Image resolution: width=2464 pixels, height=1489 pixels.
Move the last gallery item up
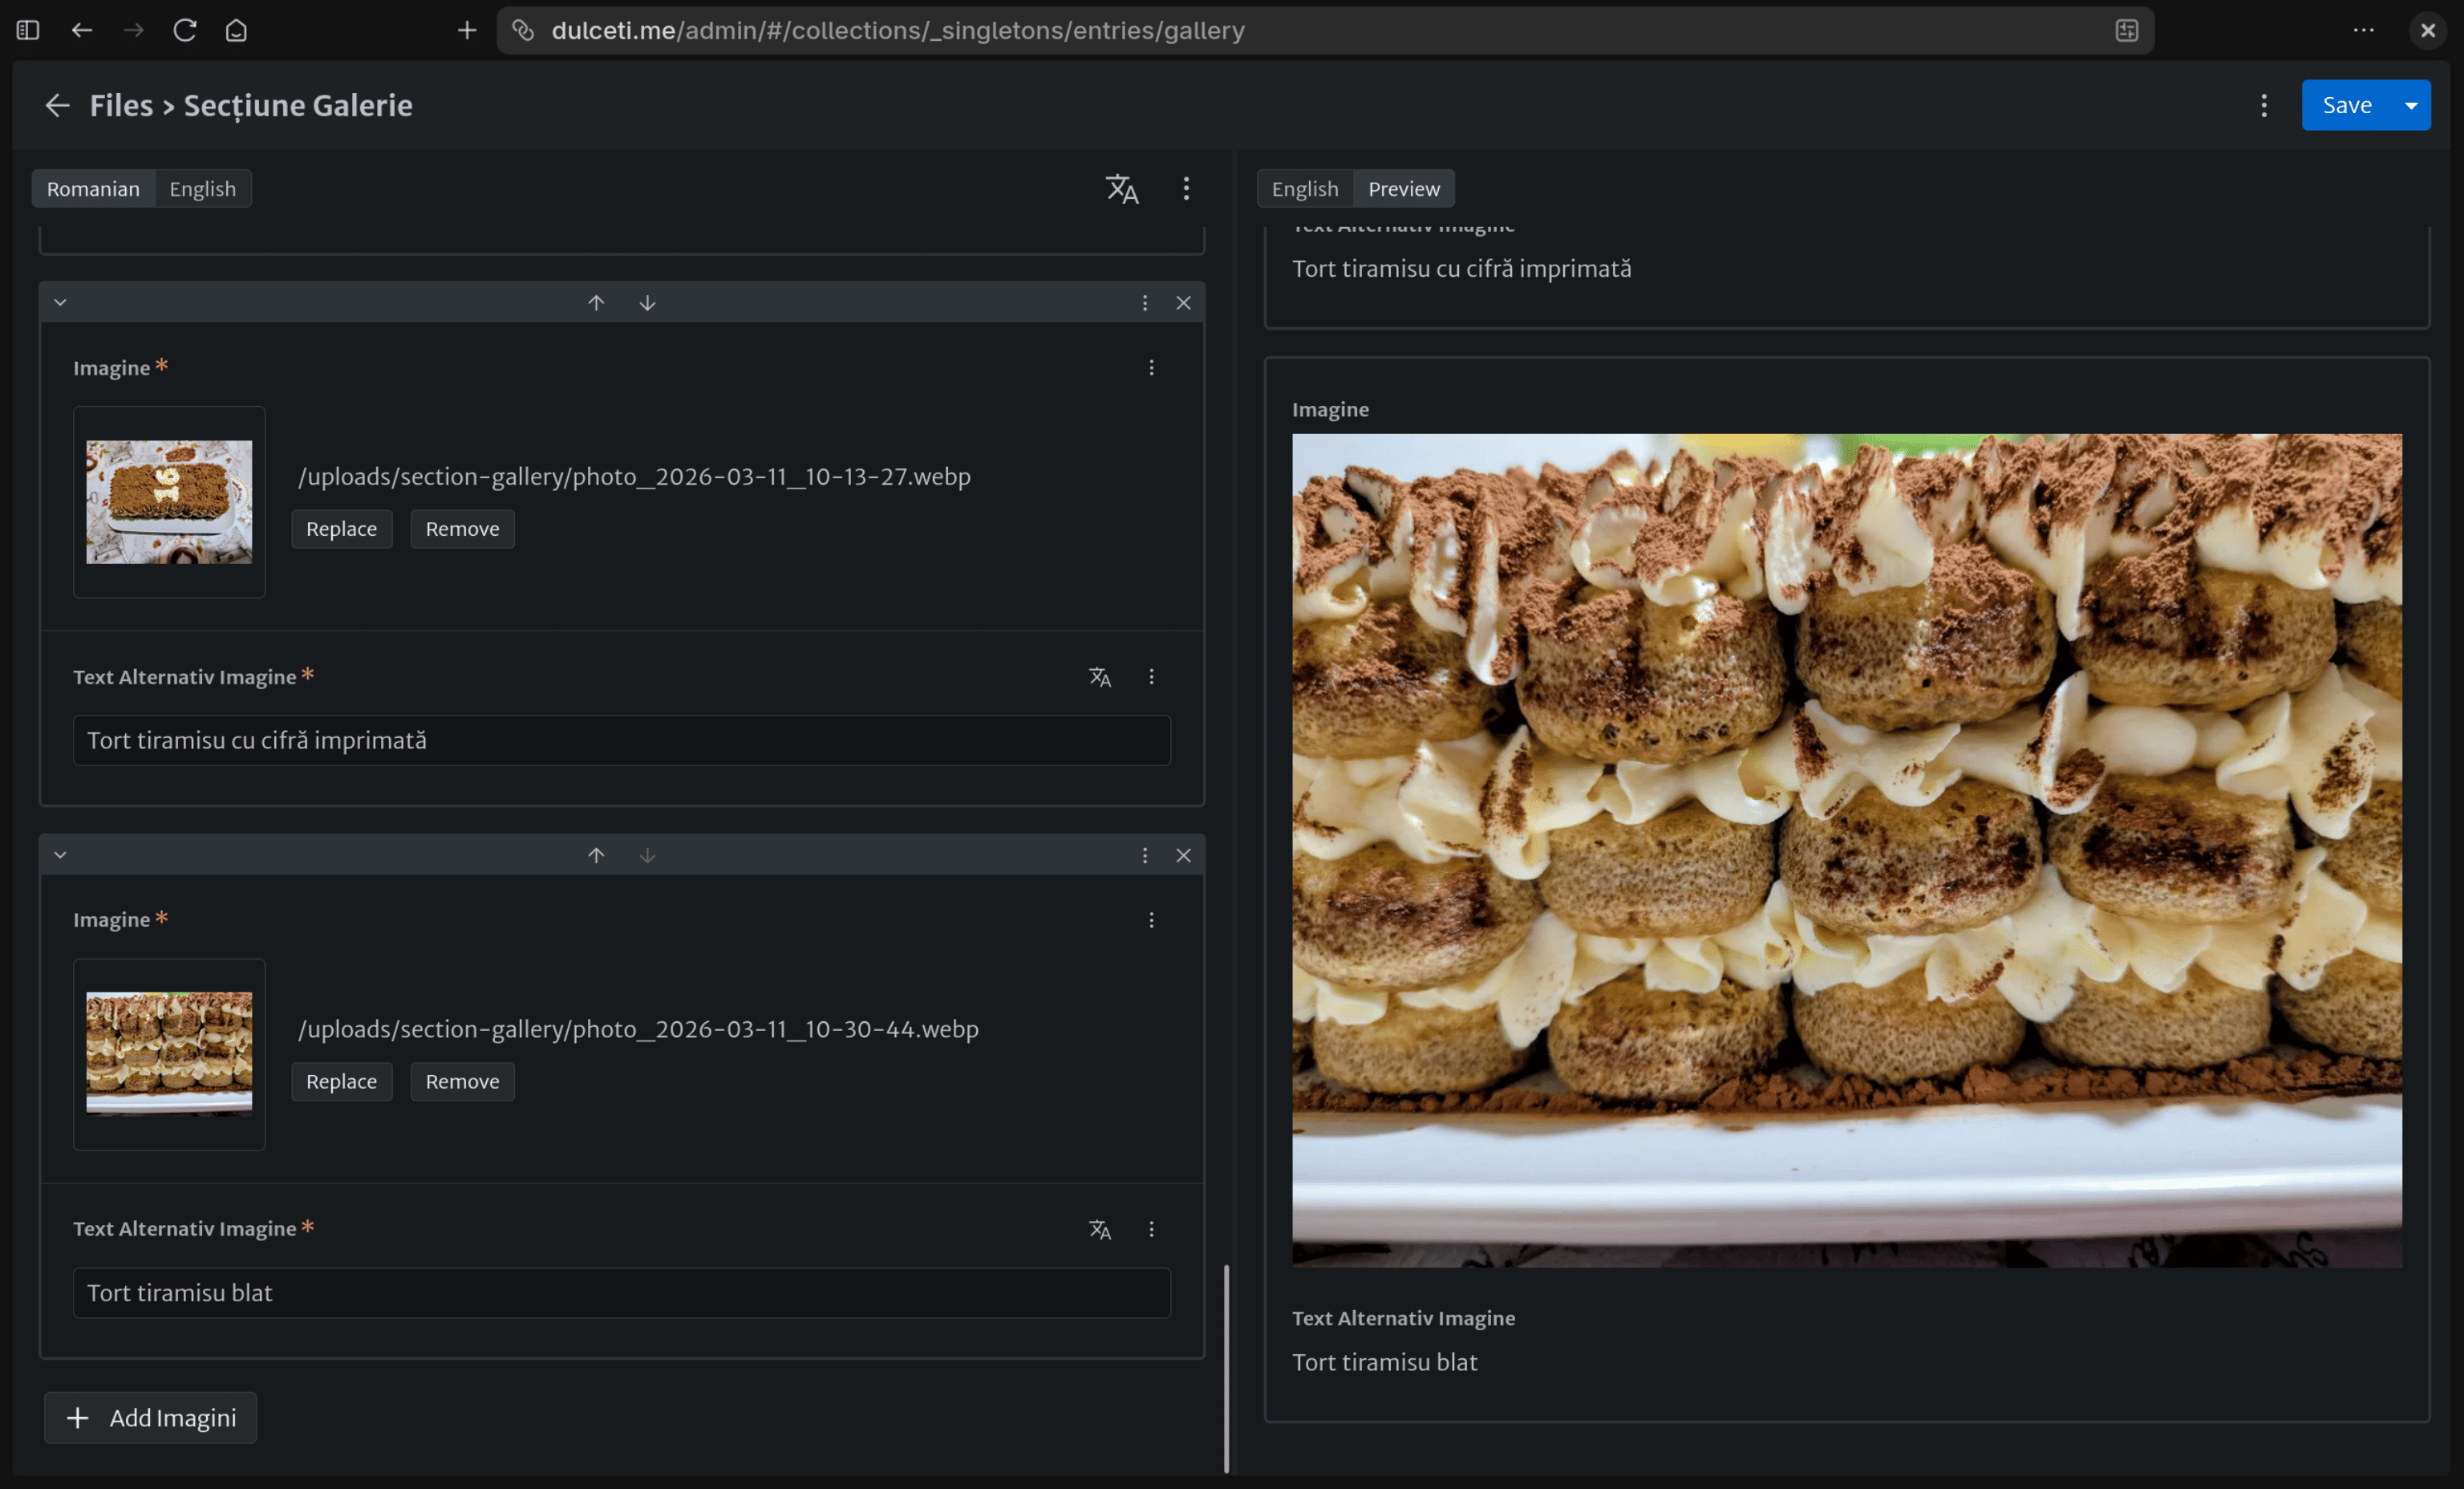[x=596, y=855]
